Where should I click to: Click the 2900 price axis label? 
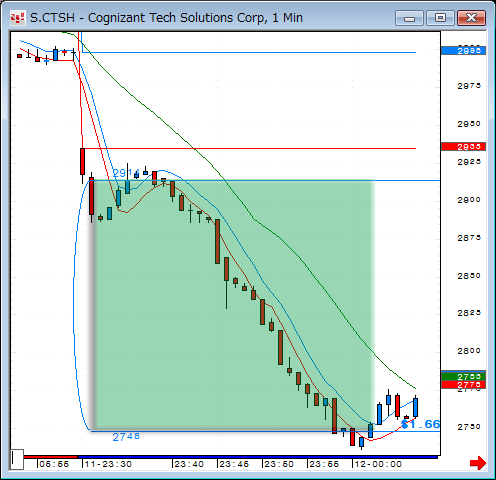469,200
